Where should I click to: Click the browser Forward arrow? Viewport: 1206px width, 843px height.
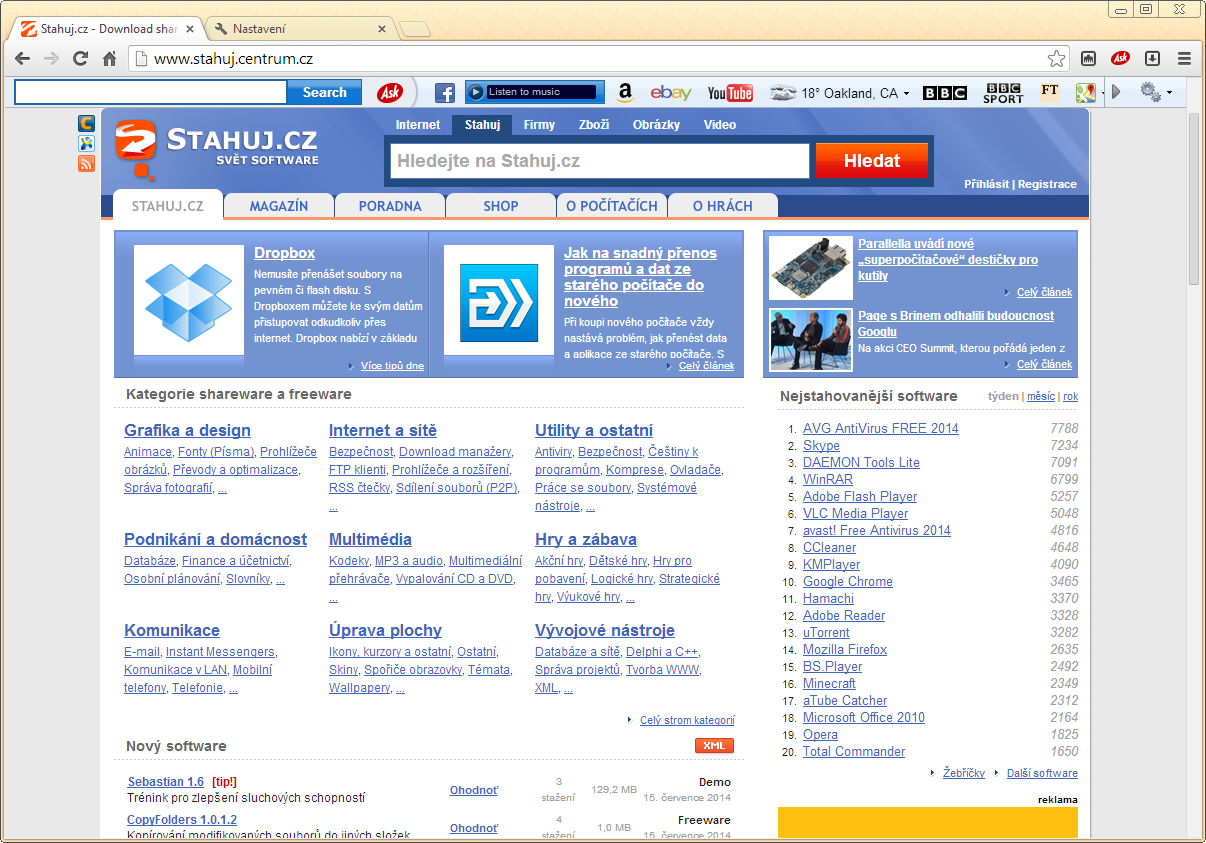pyautogui.click(x=51, y=59)
